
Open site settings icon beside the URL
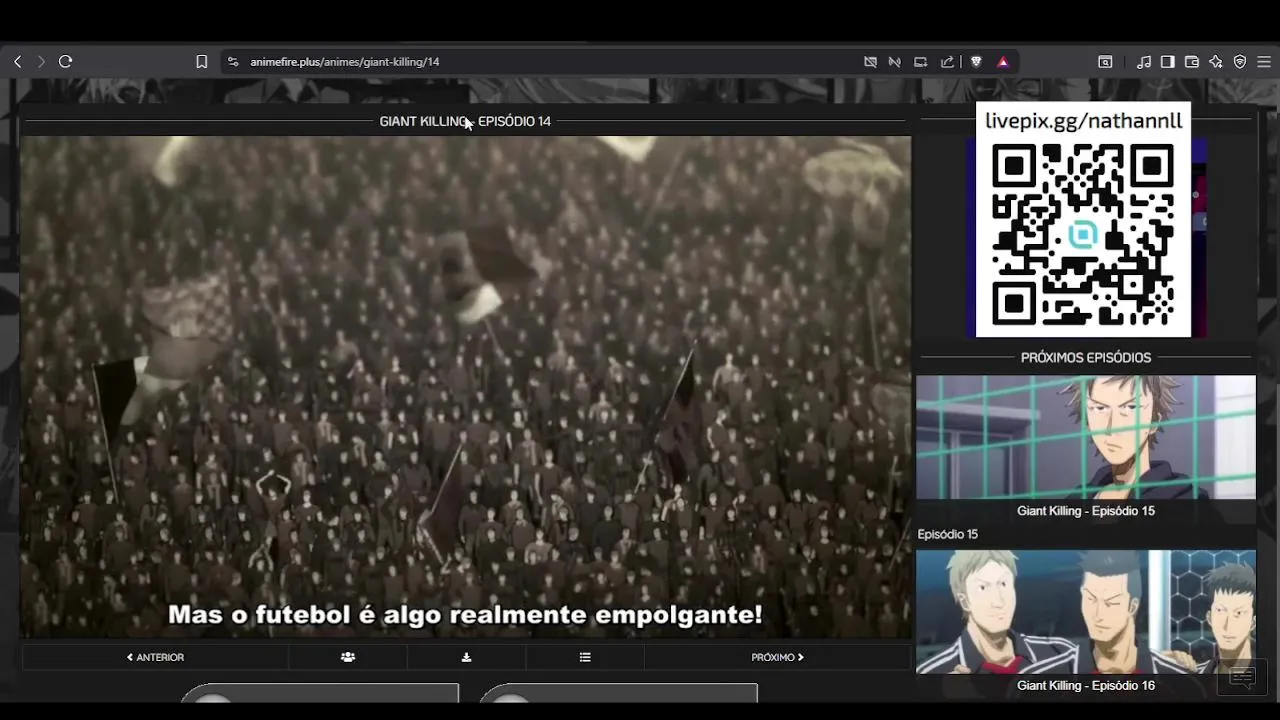[x=233, y=62]
